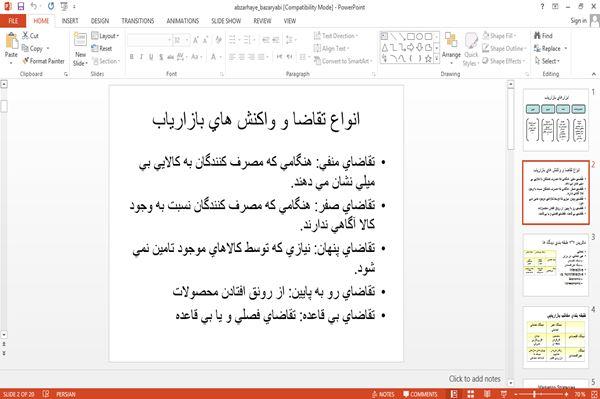Open the Align Text dropdown

click(332, 48)
